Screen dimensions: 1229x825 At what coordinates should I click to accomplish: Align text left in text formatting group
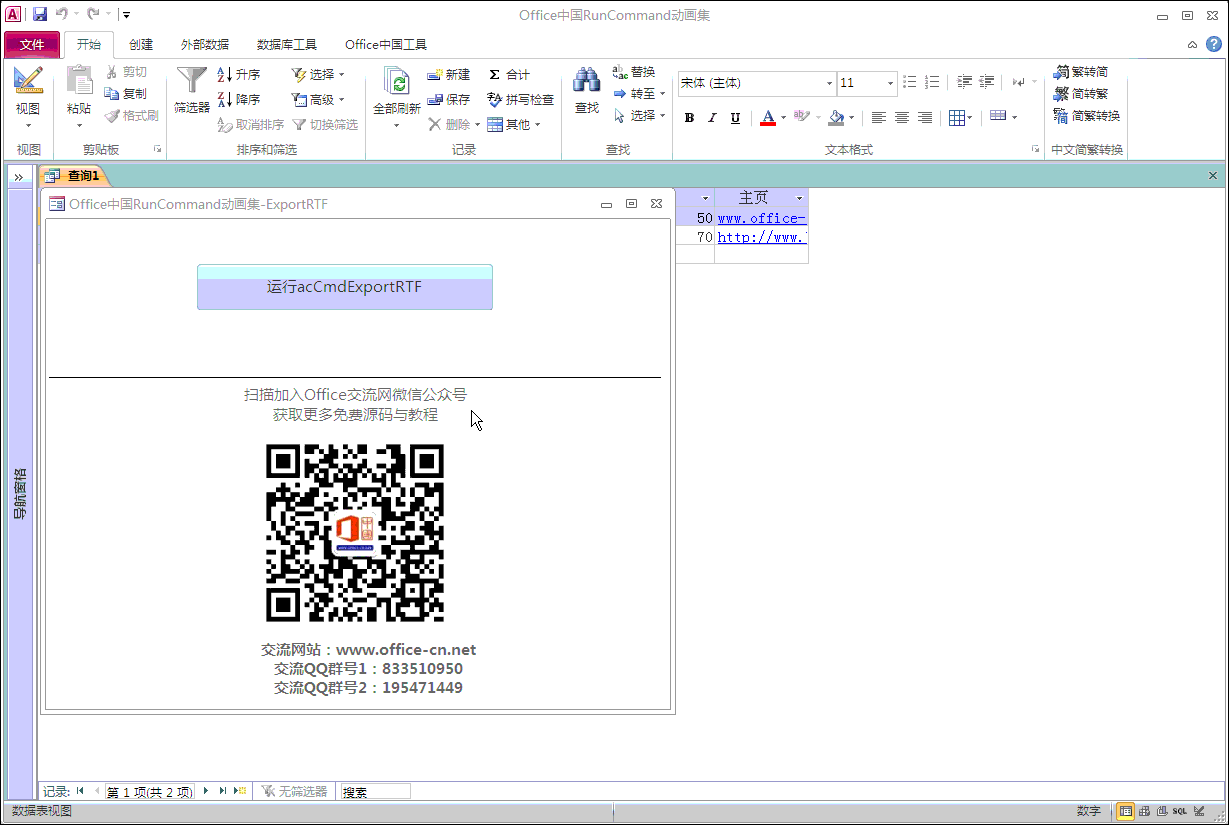click(x=879, y=118)
